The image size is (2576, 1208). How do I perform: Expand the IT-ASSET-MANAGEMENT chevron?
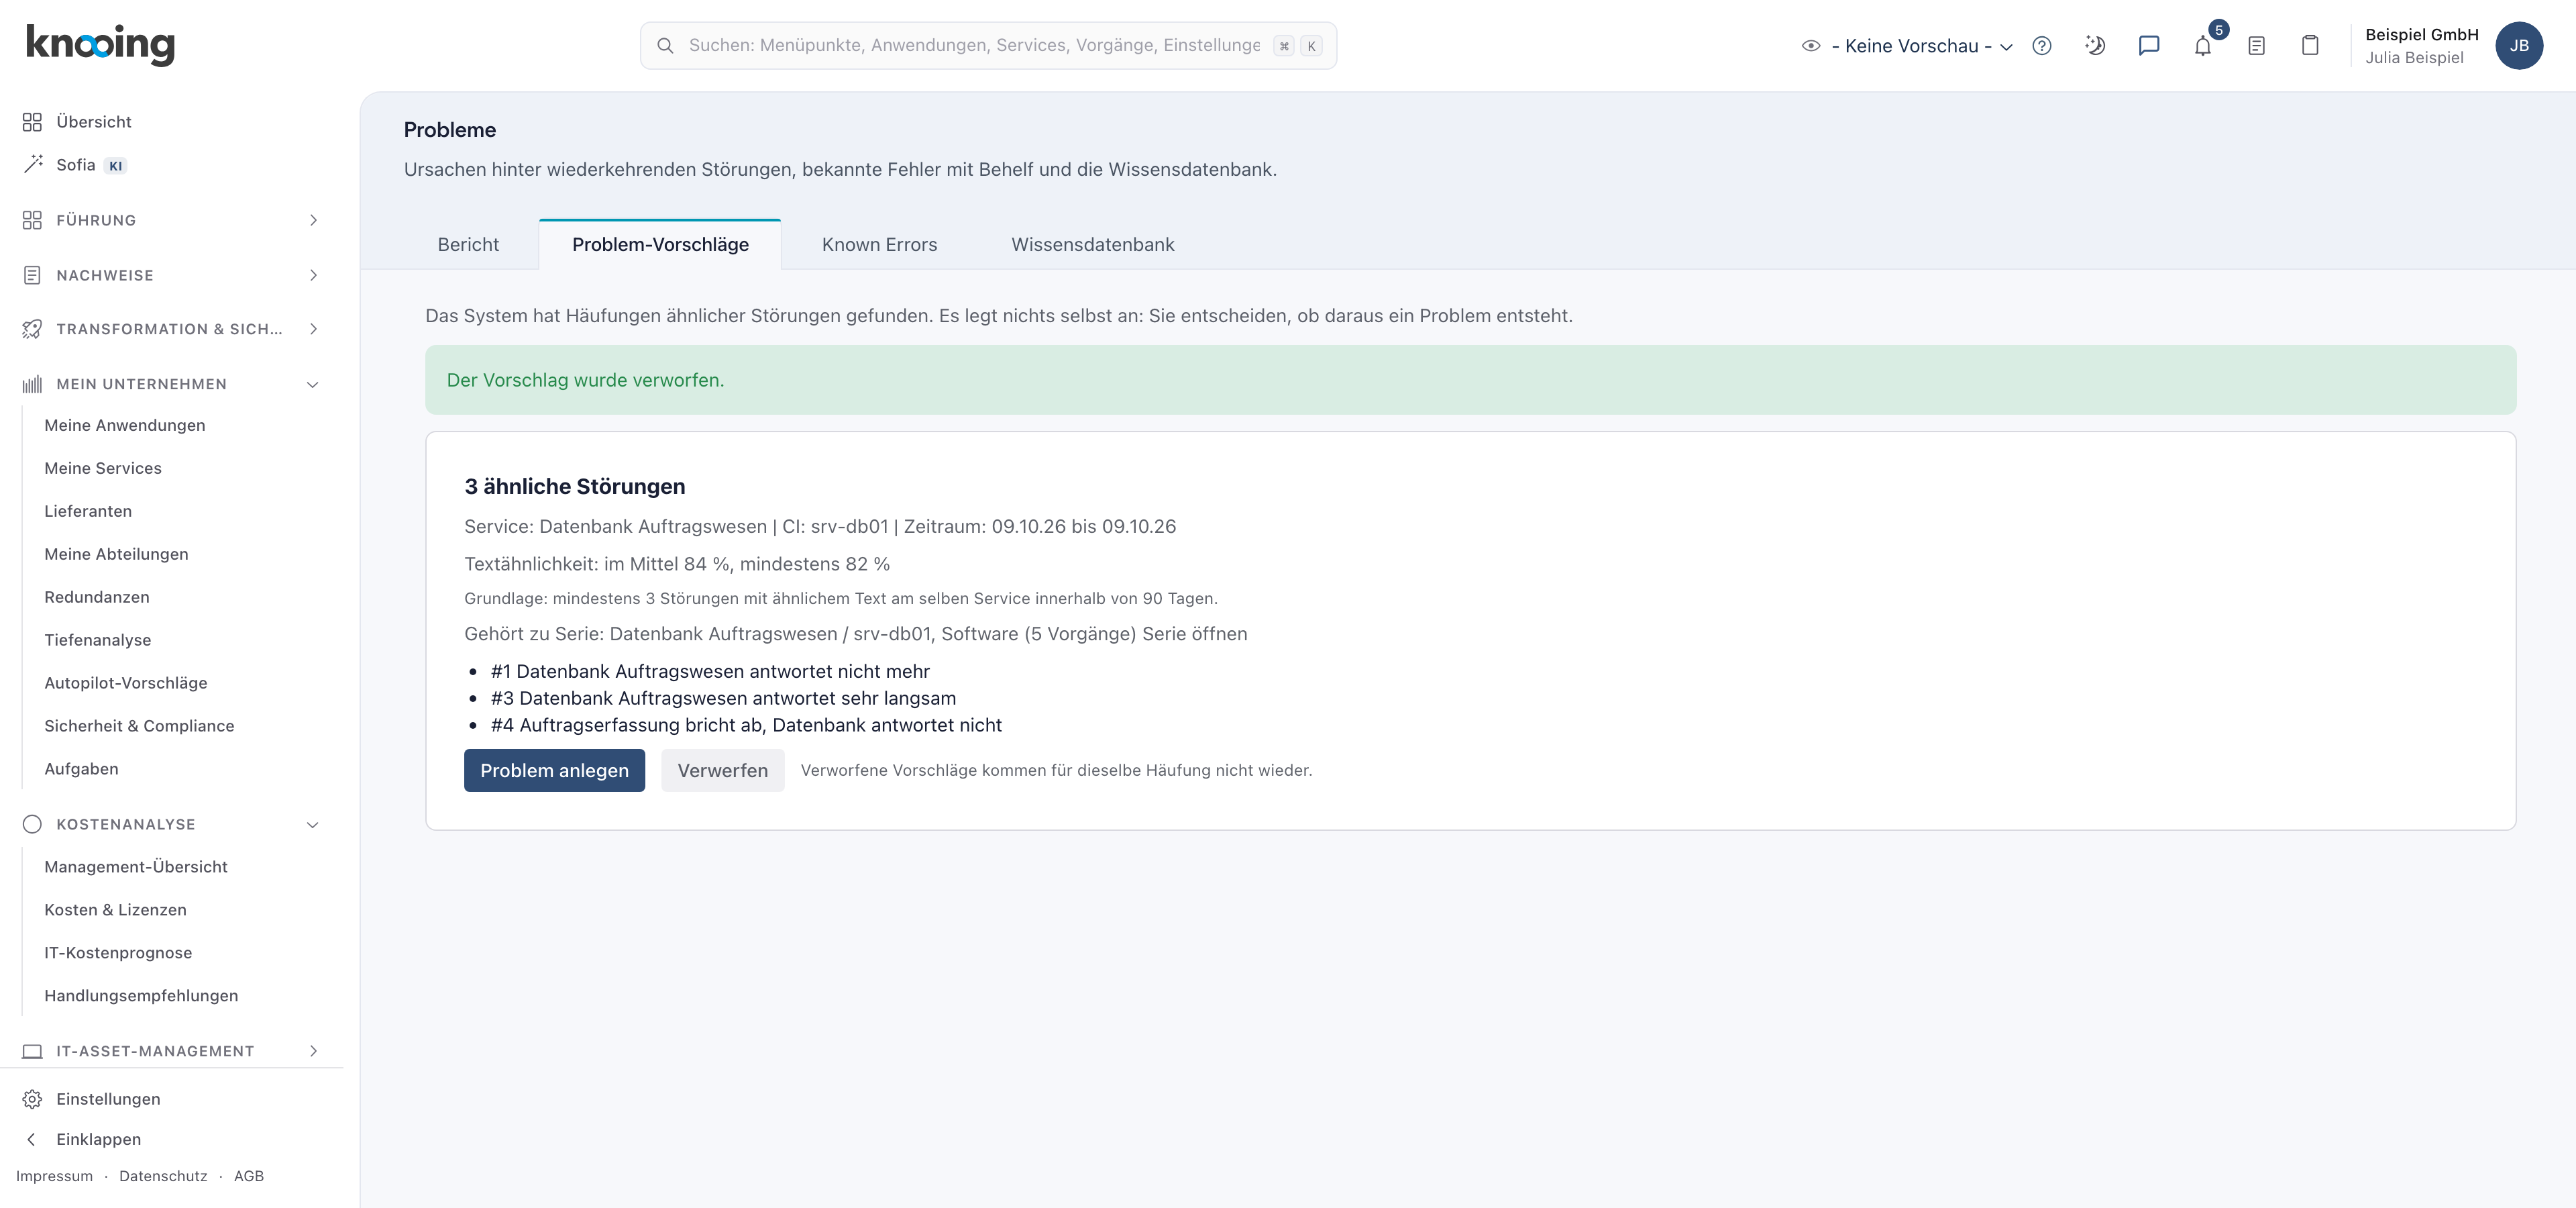click(313, 1051)
